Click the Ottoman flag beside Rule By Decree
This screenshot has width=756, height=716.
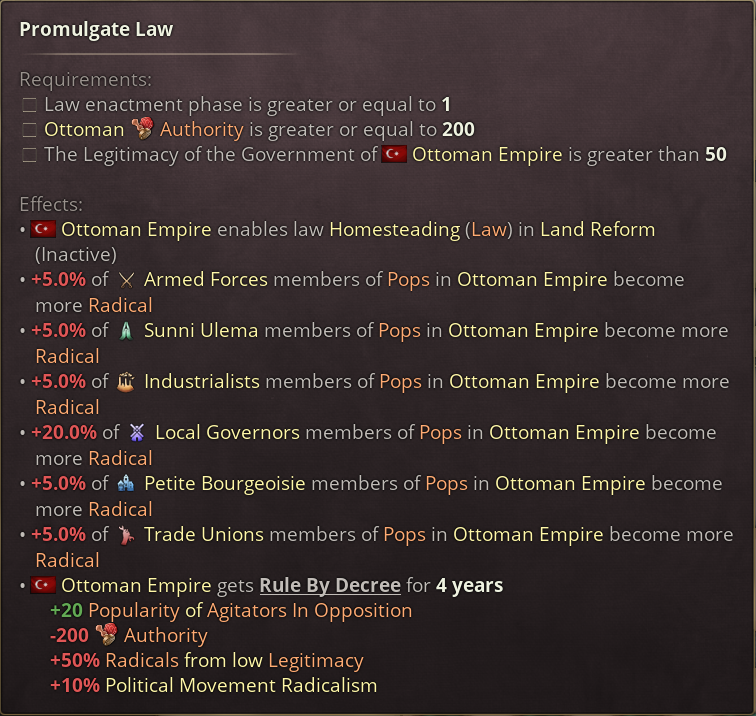[x=43, y=585]
